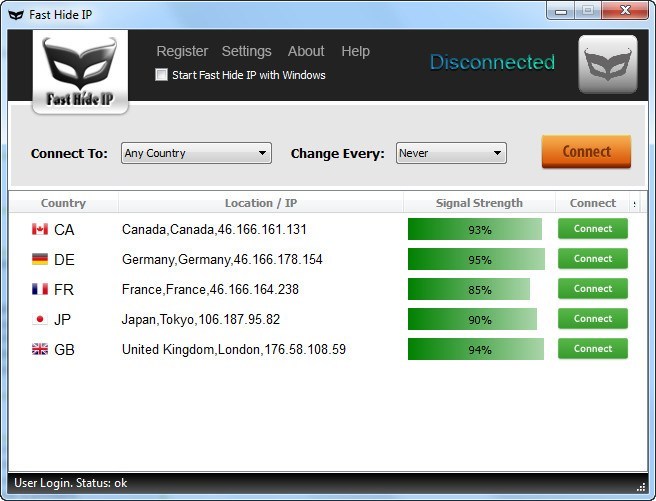Connect to the Japan Tokyo server
The image size is (656, 501).
(593, 319)
